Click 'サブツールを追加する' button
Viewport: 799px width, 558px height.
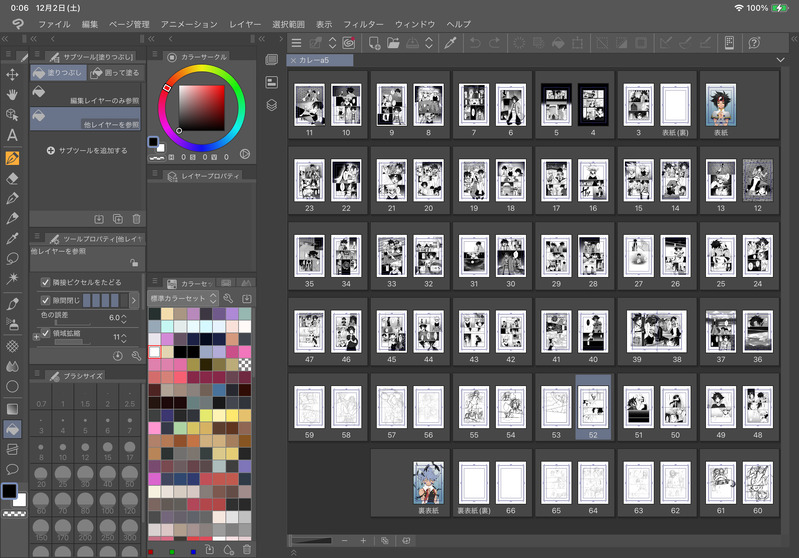tap(87, 150)
